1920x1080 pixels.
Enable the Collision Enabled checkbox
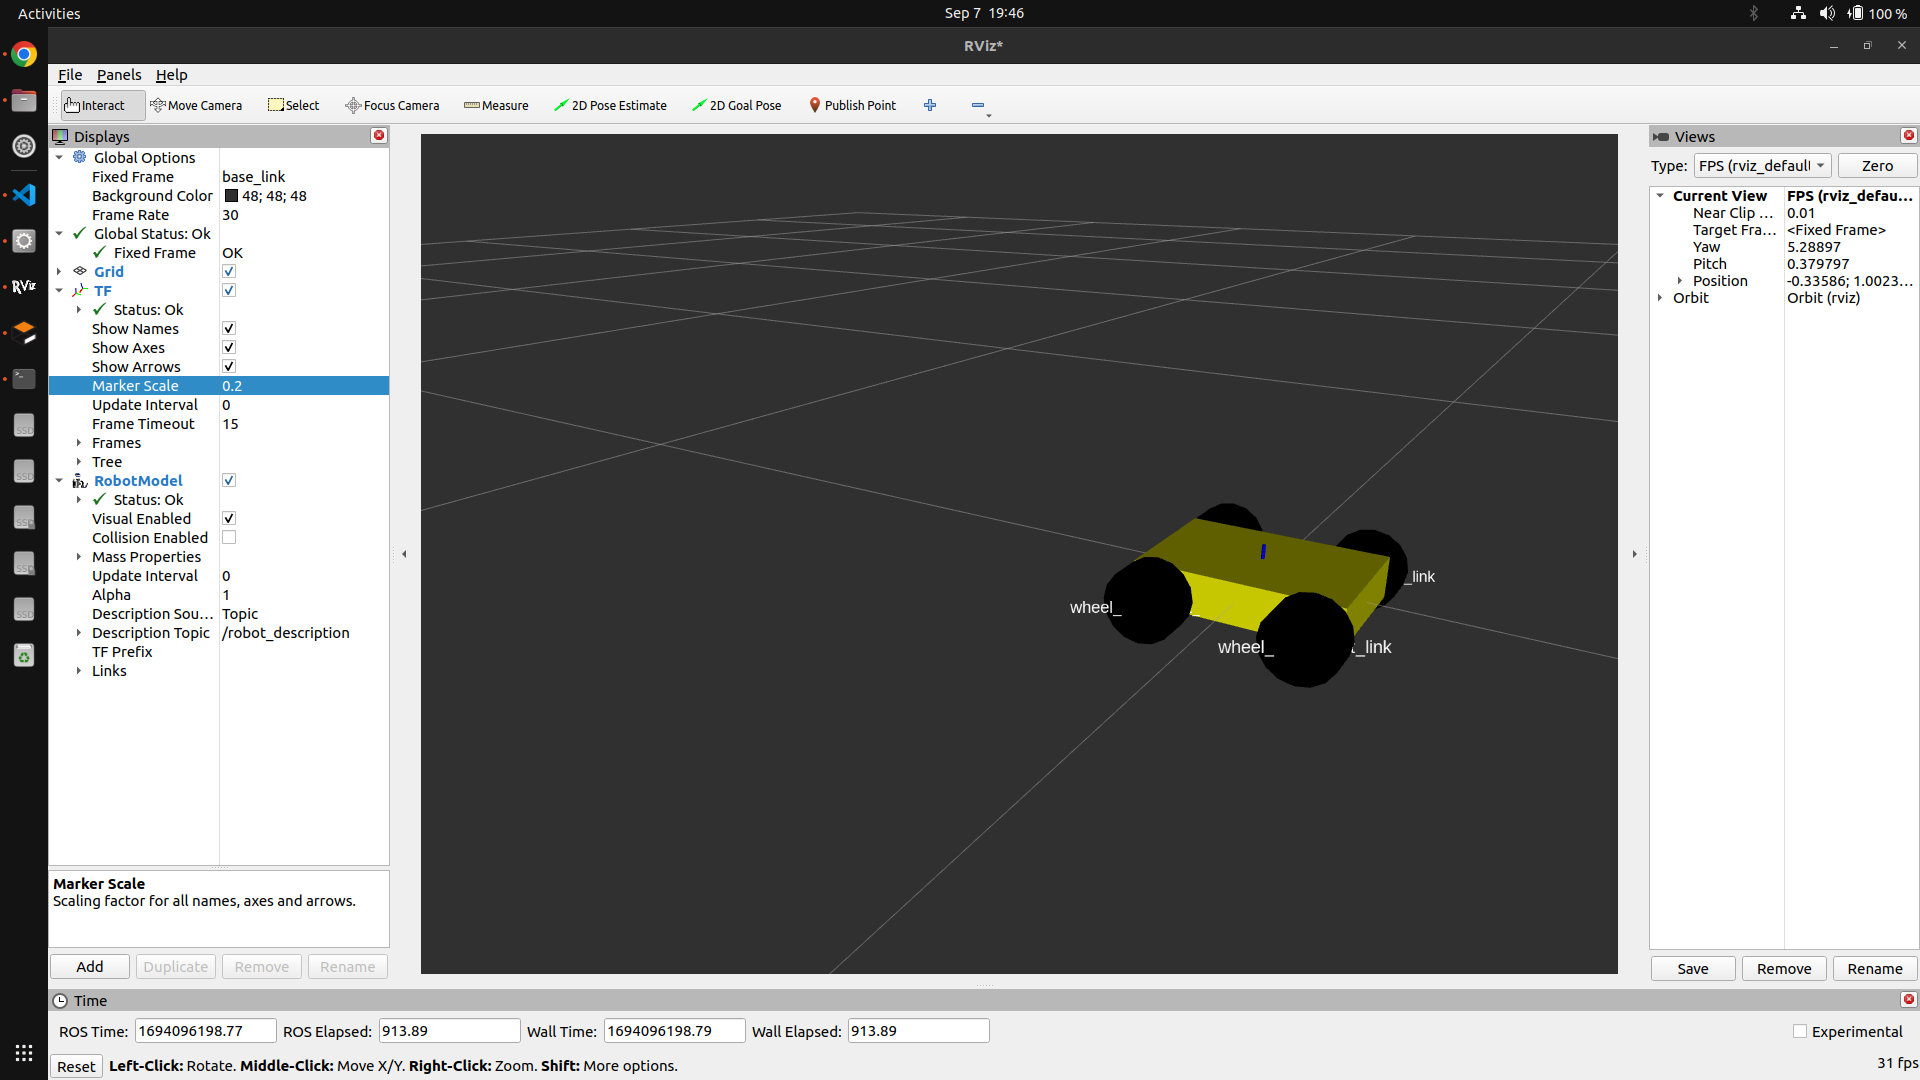(229, 538)
